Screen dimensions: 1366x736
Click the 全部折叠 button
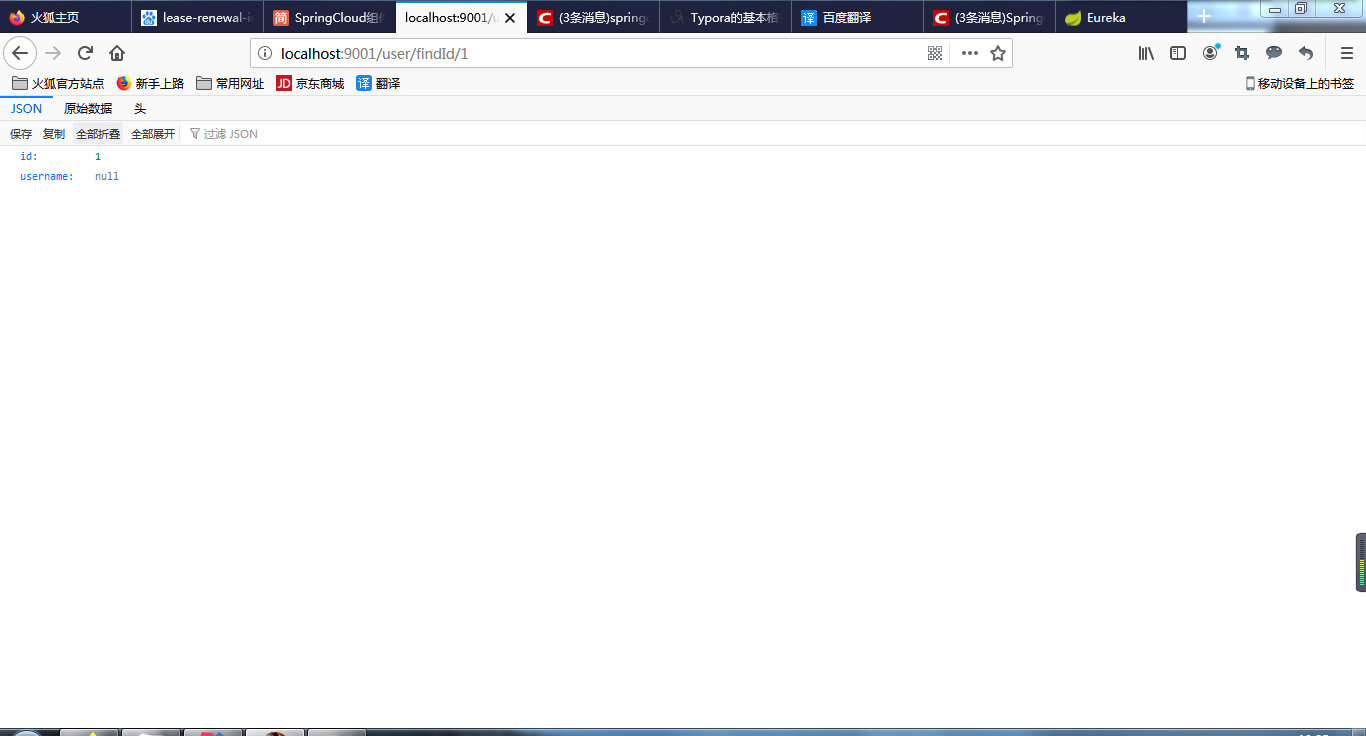[x=98, y=134]
